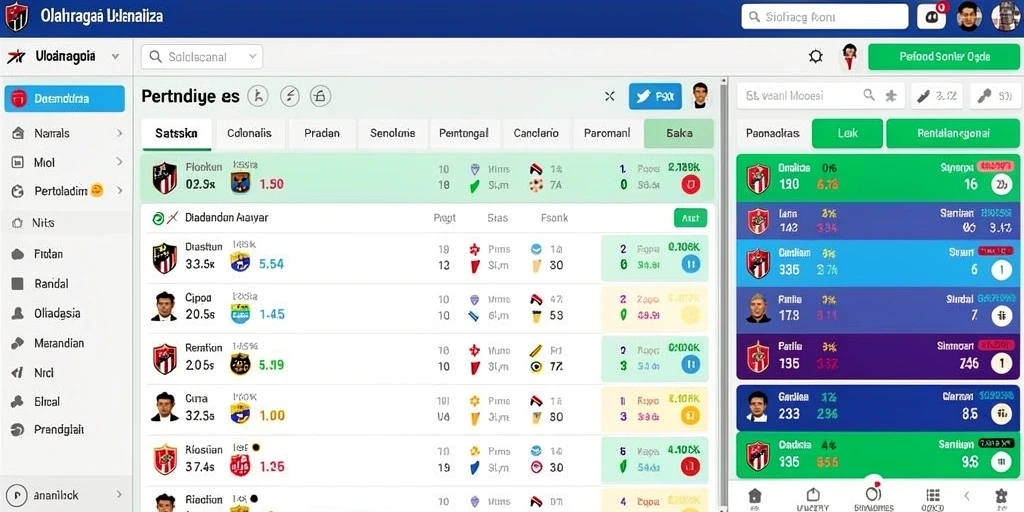Click the main list vertical scrollbar

[x=724, y=294]
